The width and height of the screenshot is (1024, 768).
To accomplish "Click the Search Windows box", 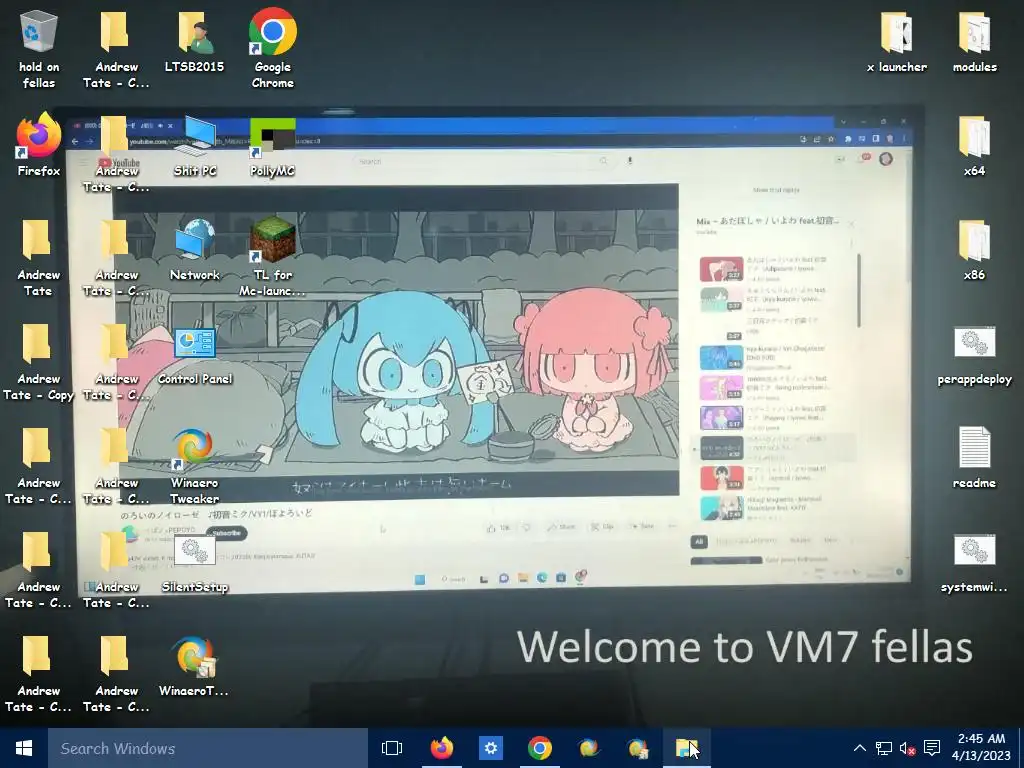I will click(208, 748).
